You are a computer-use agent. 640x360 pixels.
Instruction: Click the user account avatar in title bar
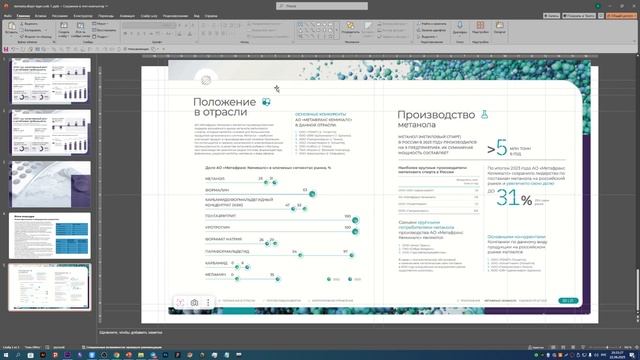(x=598, y=6)
